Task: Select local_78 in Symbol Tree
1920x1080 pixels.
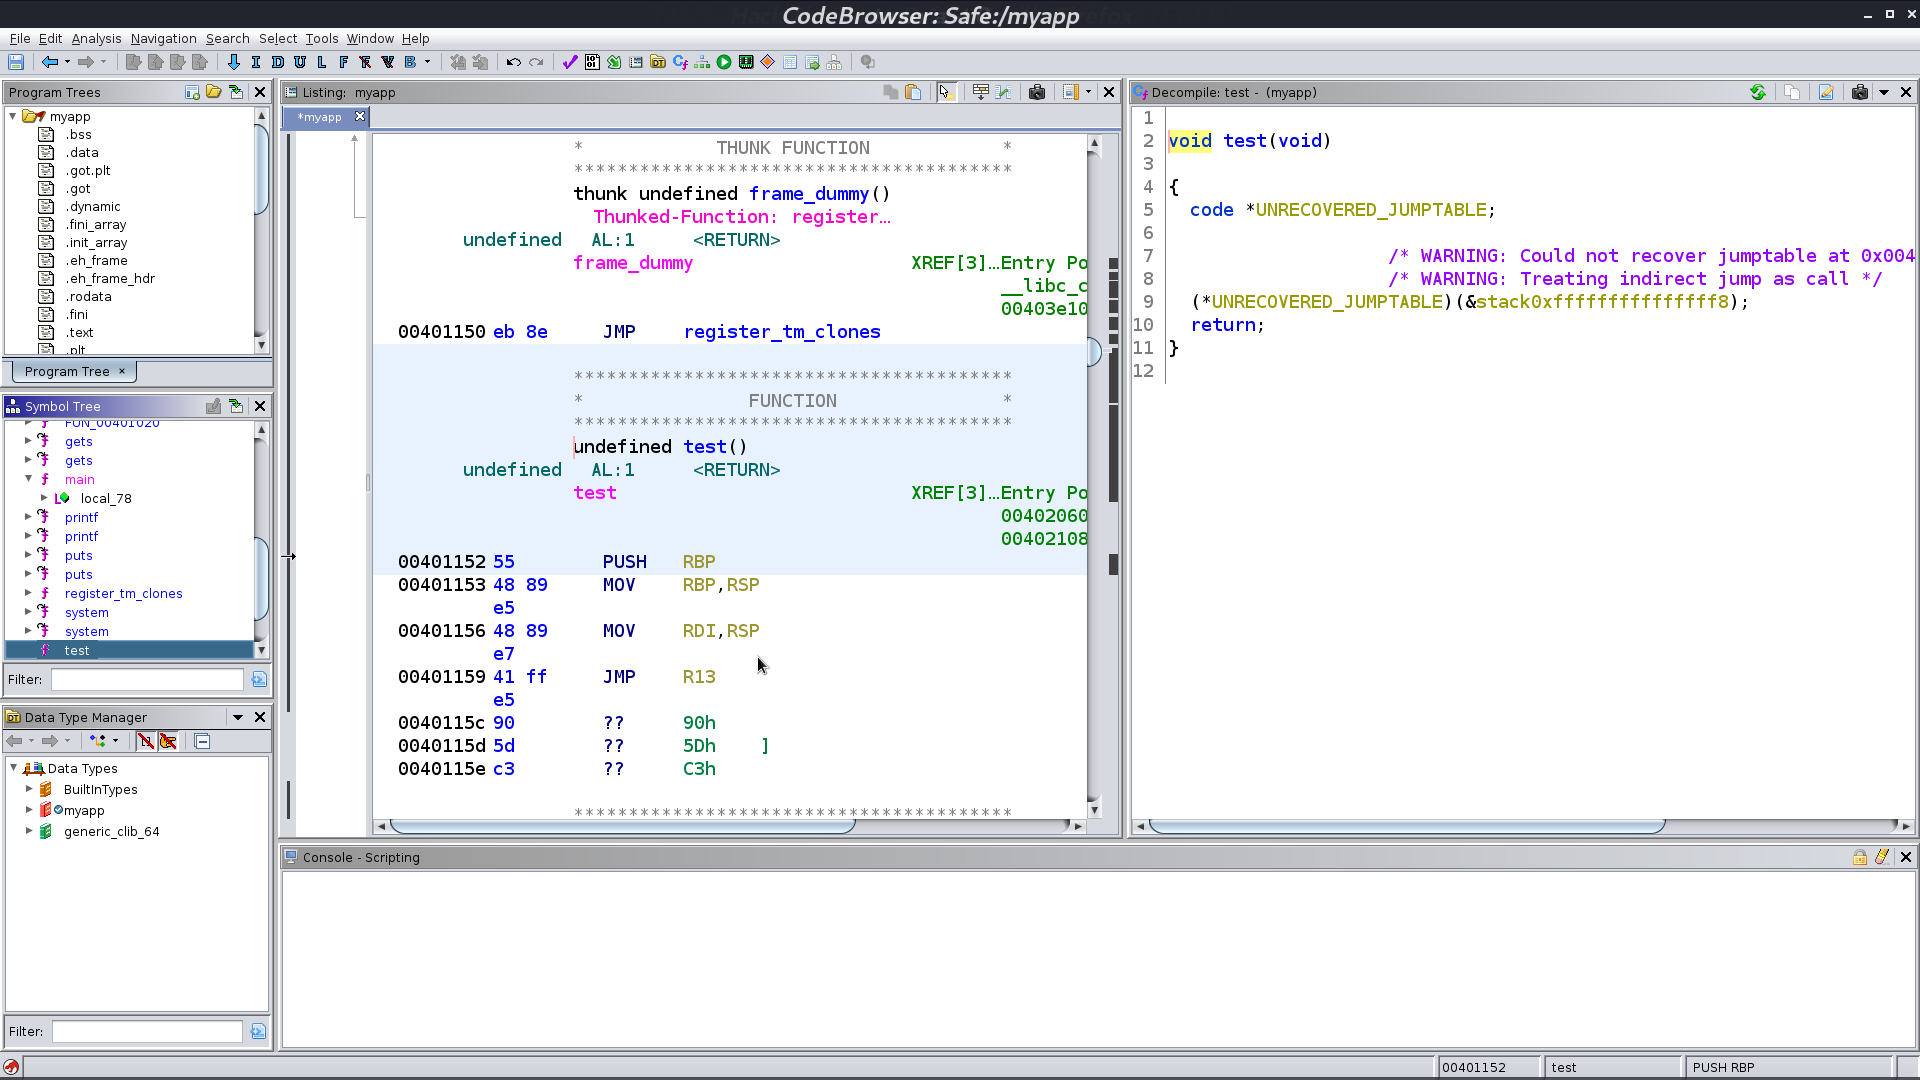Action: (105, 498)
